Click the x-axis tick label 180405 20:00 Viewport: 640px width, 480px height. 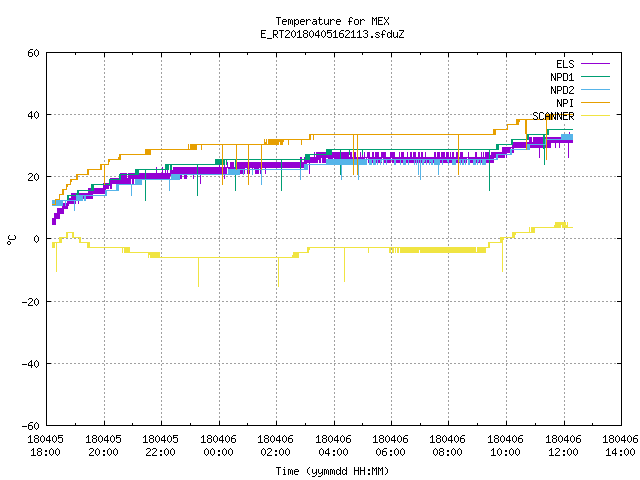click(103, 446)
